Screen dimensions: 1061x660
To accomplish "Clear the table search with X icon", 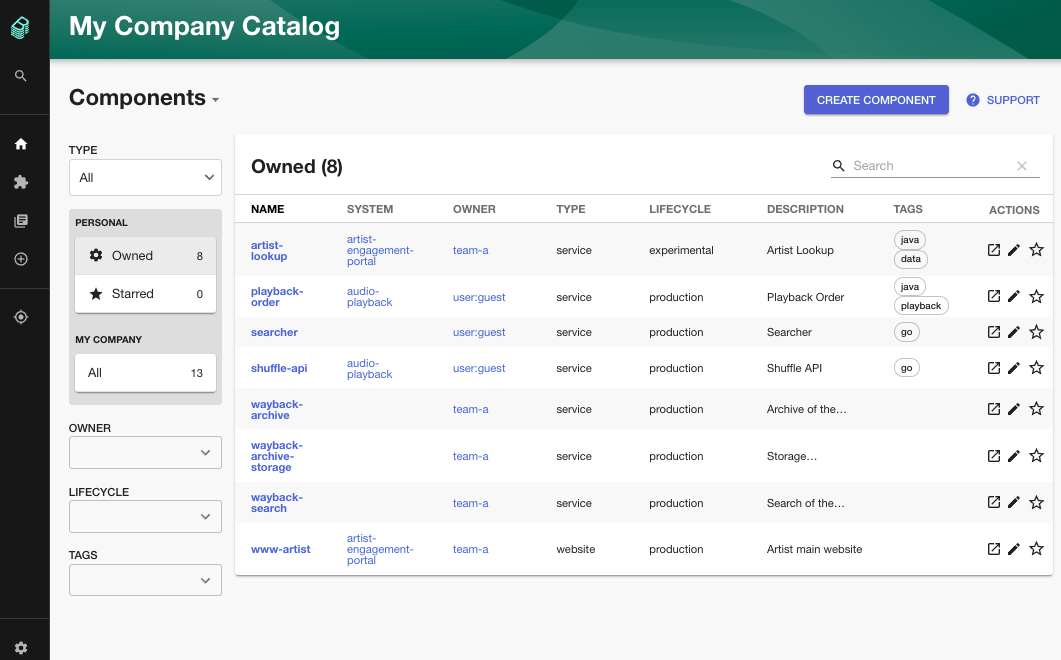I will 1022,166.
